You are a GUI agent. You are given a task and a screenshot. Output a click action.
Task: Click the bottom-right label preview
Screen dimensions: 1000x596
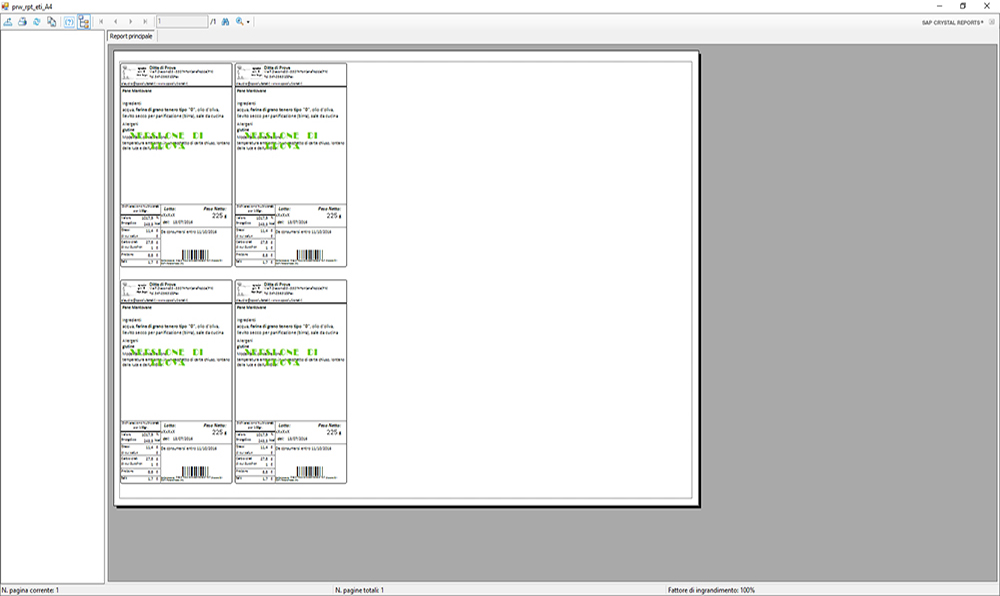[x=291, y=381]
